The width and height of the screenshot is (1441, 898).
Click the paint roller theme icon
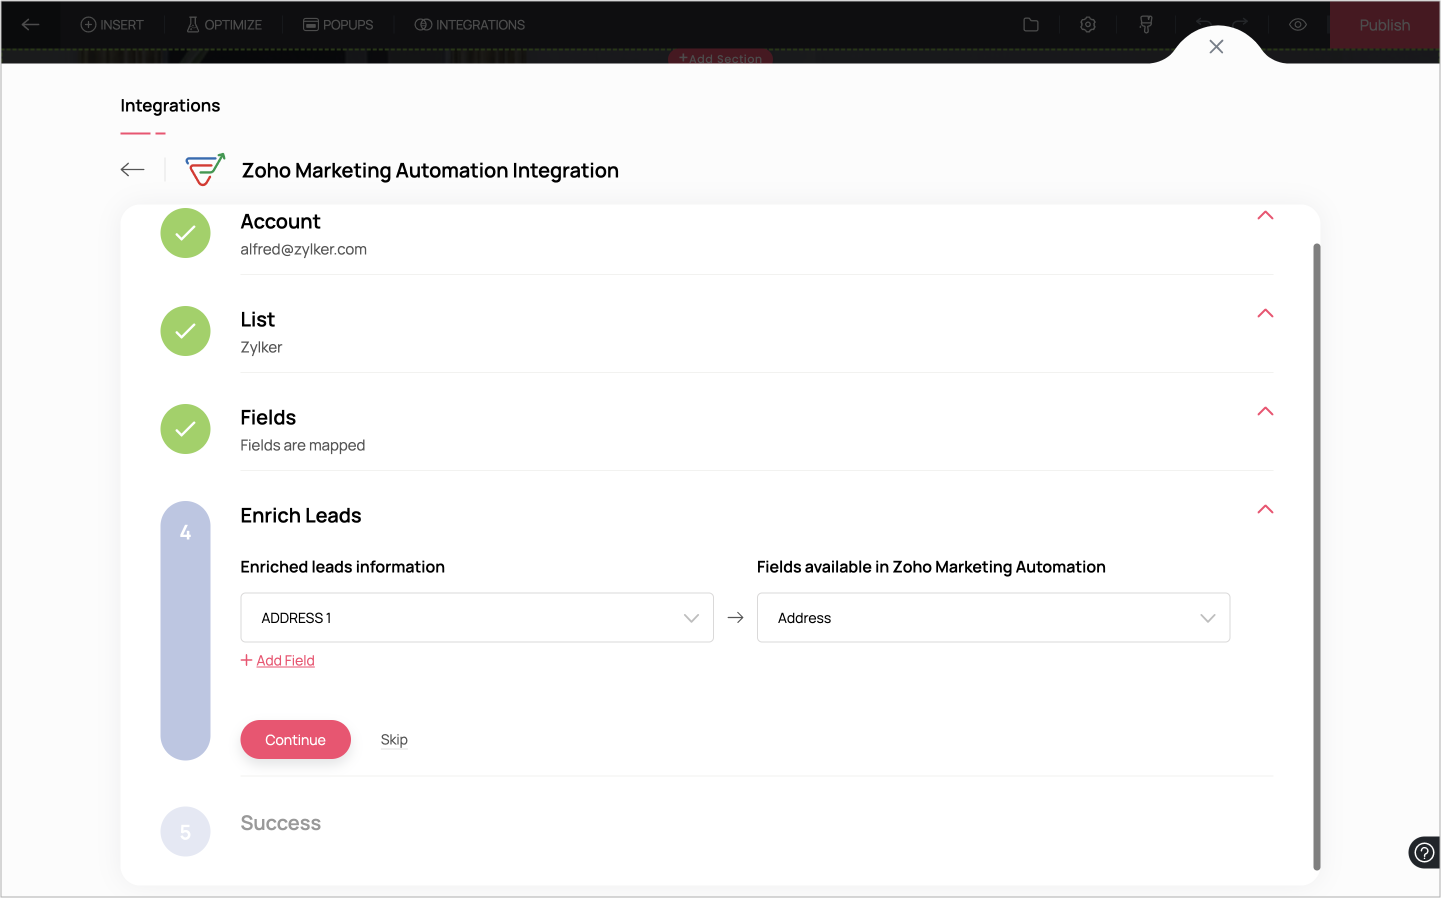[x=1146, y=25]
